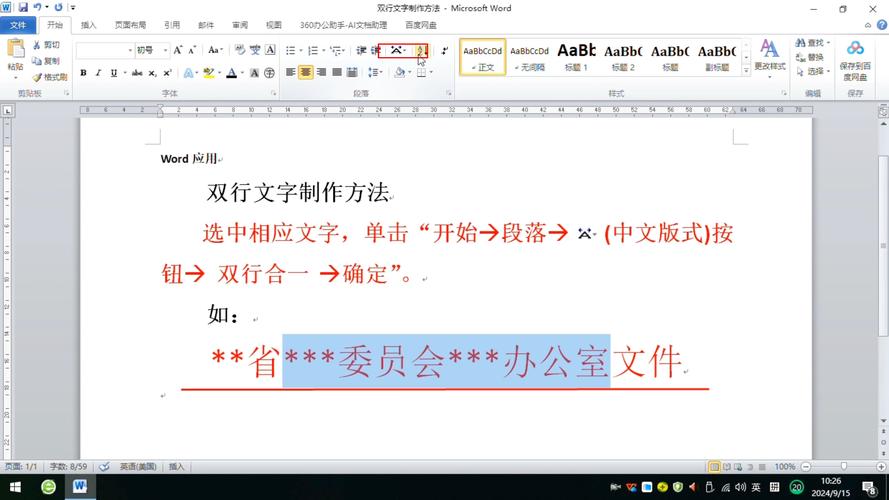The image size is (889, 500).
Task: Open the font name dropdown
Action: pos(130,50)
